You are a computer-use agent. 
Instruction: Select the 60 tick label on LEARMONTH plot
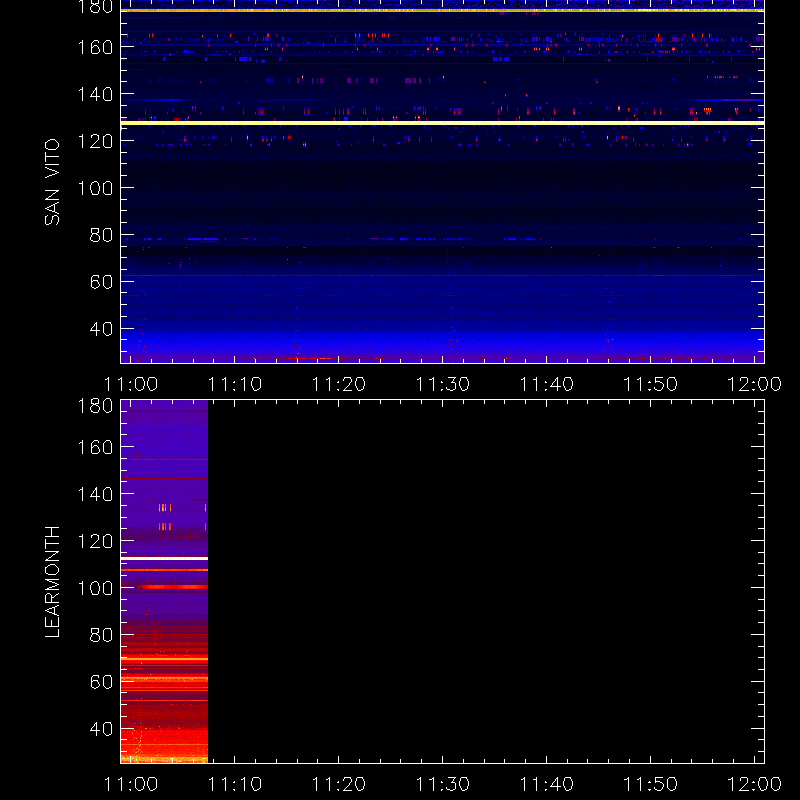click(x=101, y=682)
